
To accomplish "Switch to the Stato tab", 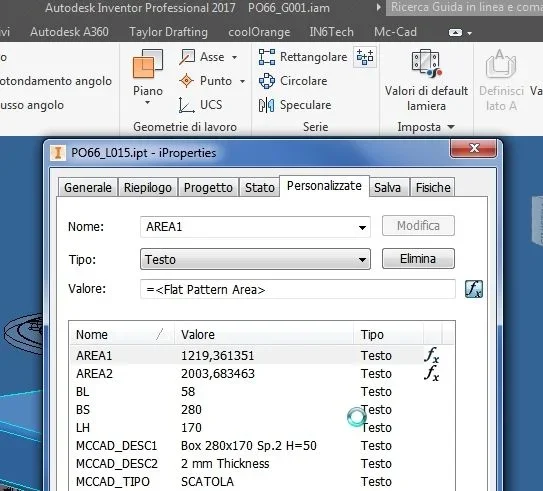I will point(260,187).
